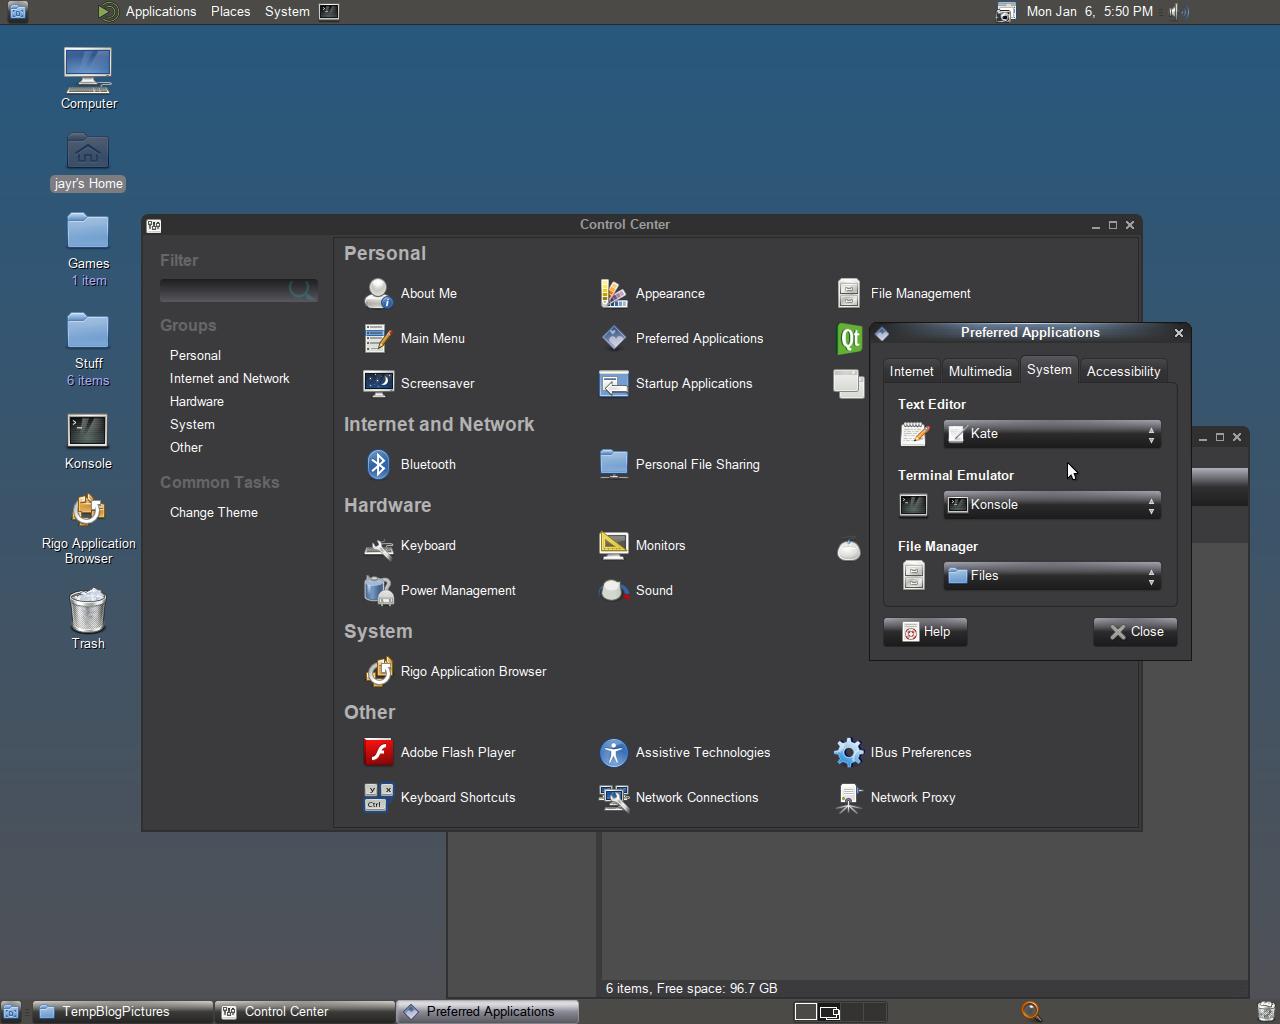Open the Keyboard Shortcuts icon
Viewport: 1280px width, 1024px height.
coord(379,797)
